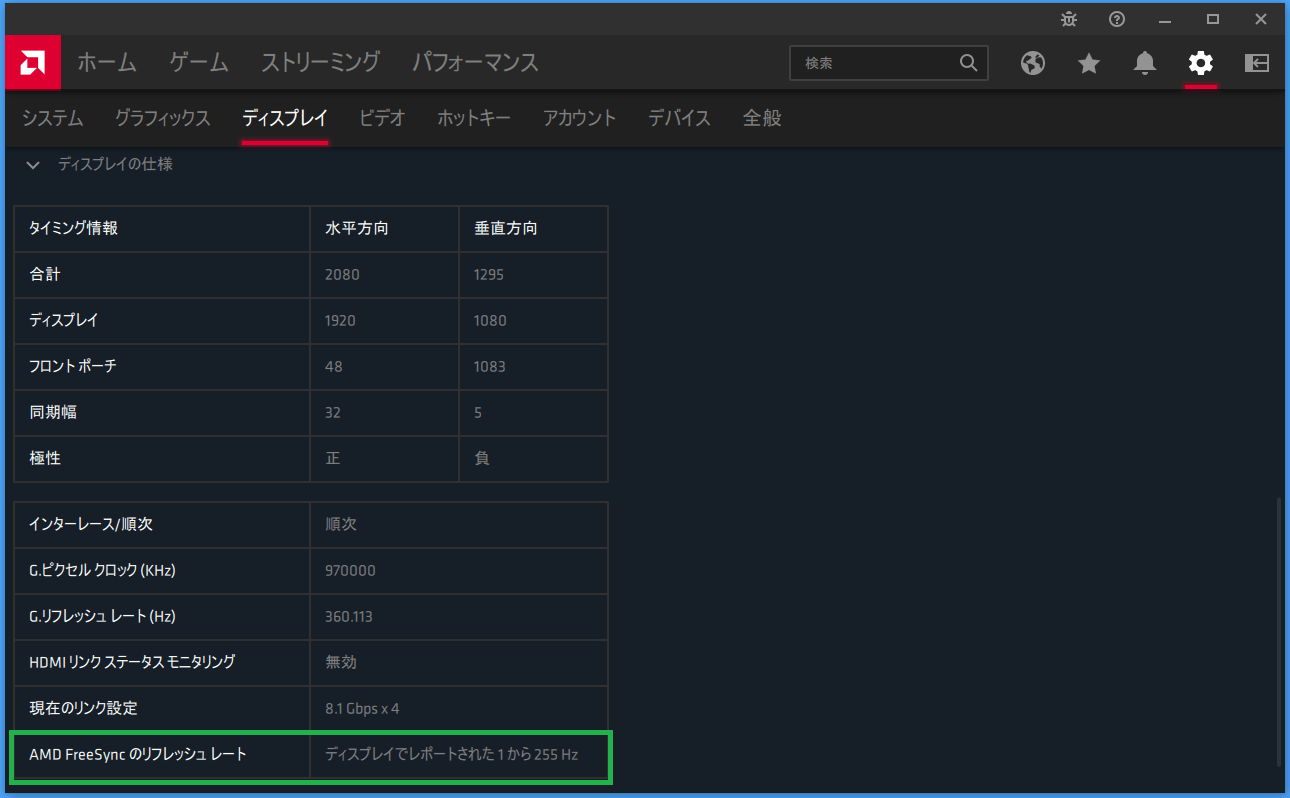Open favorites star icon
The height and width of the screenshot is (798, 1290).
click(1089, 63)
